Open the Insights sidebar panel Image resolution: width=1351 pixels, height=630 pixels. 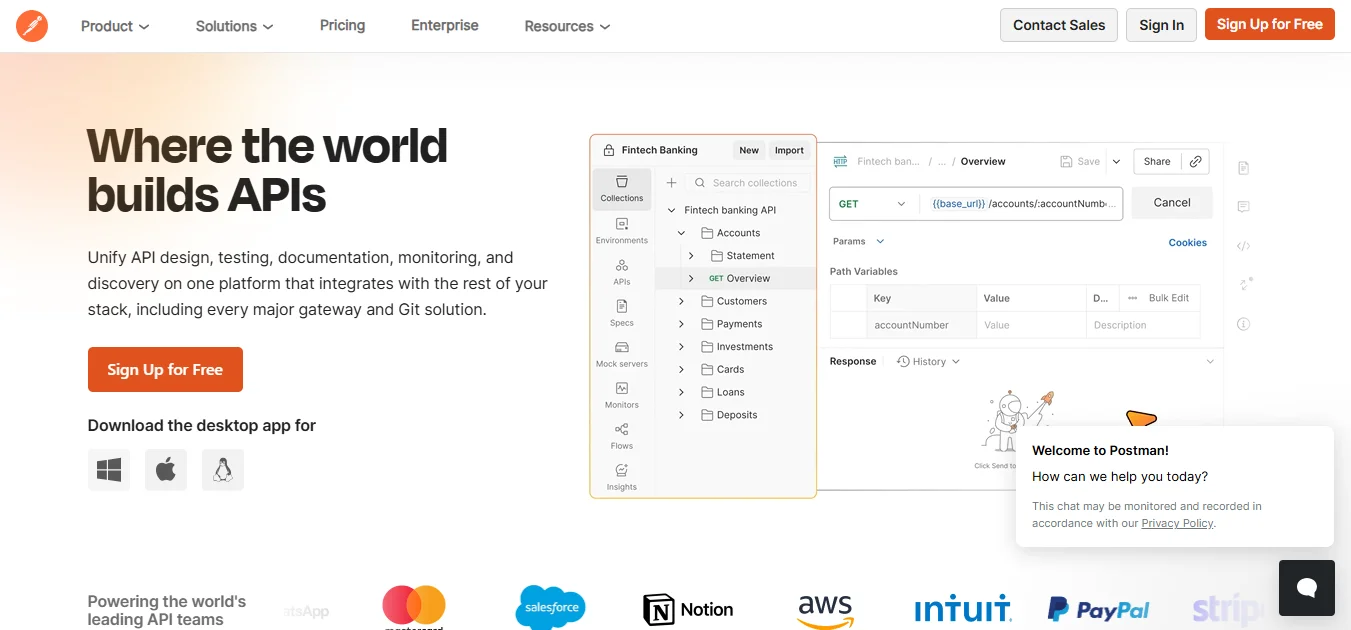click(622, 477)
